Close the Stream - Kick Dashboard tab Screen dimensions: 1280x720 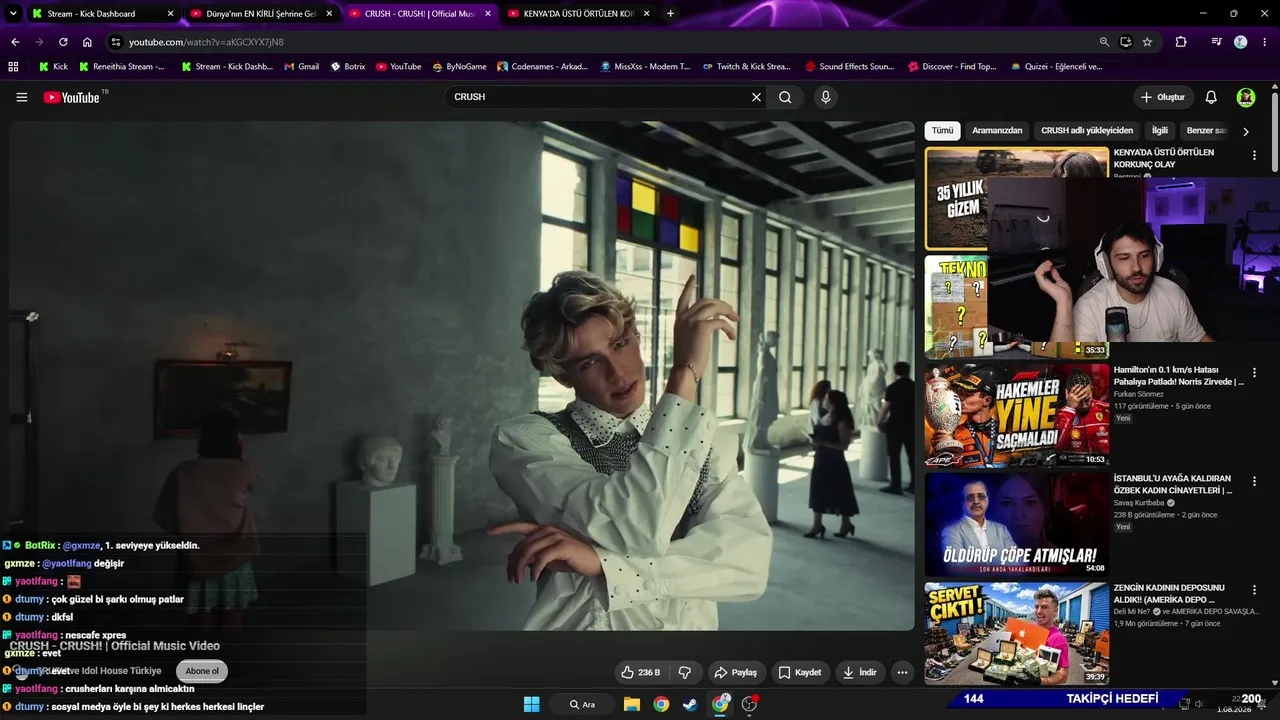170,14
